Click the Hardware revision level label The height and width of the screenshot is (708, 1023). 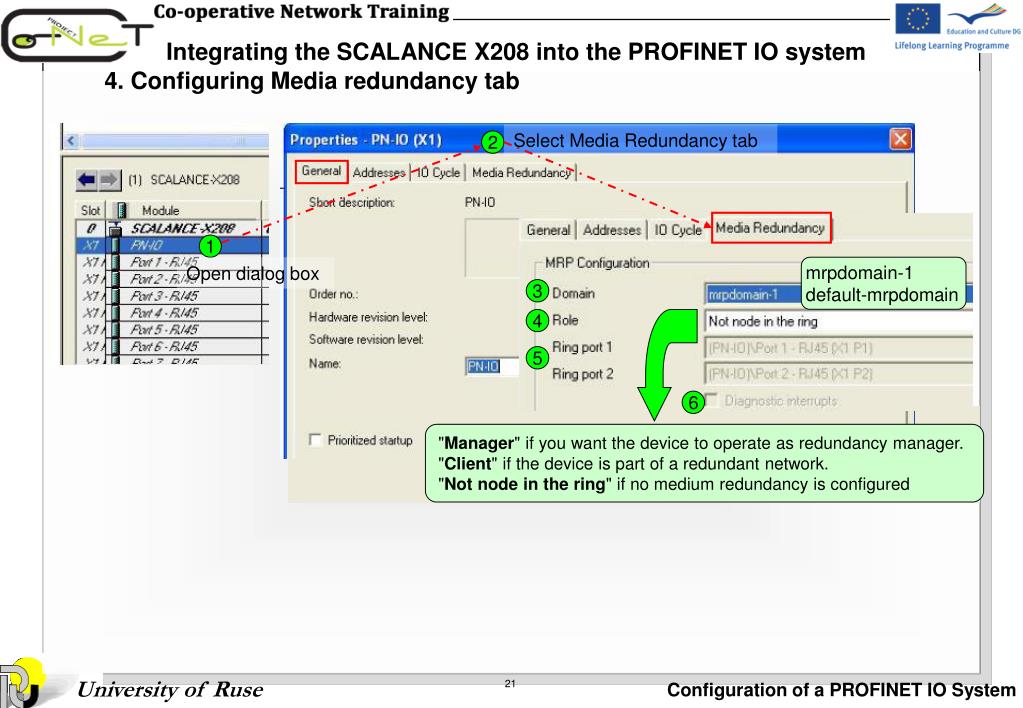pos(368,317)
